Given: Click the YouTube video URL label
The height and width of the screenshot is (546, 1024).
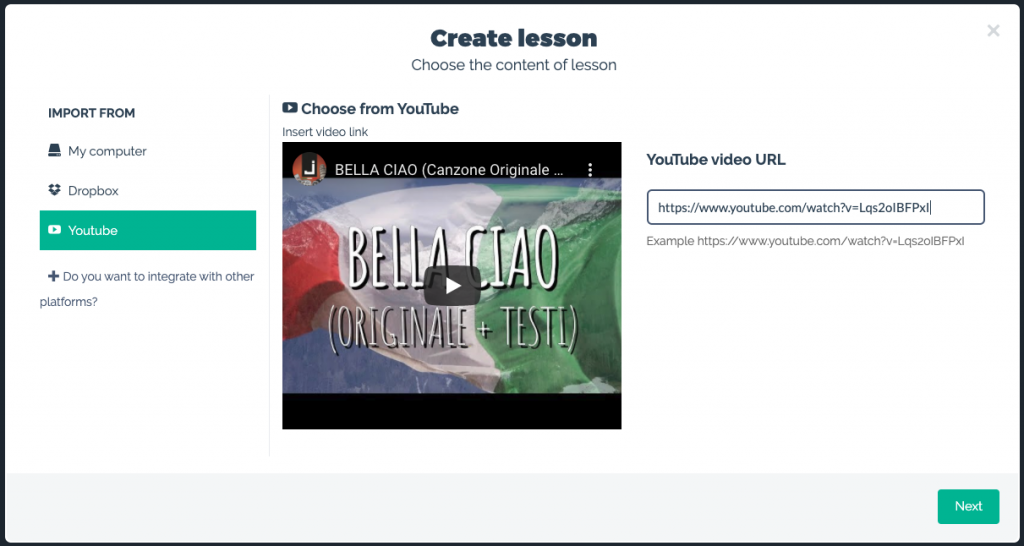Looking at the screenshot, I should coord(716,159).
